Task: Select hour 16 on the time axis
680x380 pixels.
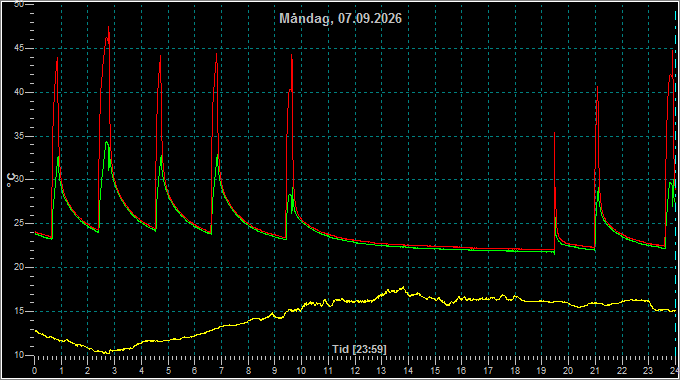Action: (461, 371)
